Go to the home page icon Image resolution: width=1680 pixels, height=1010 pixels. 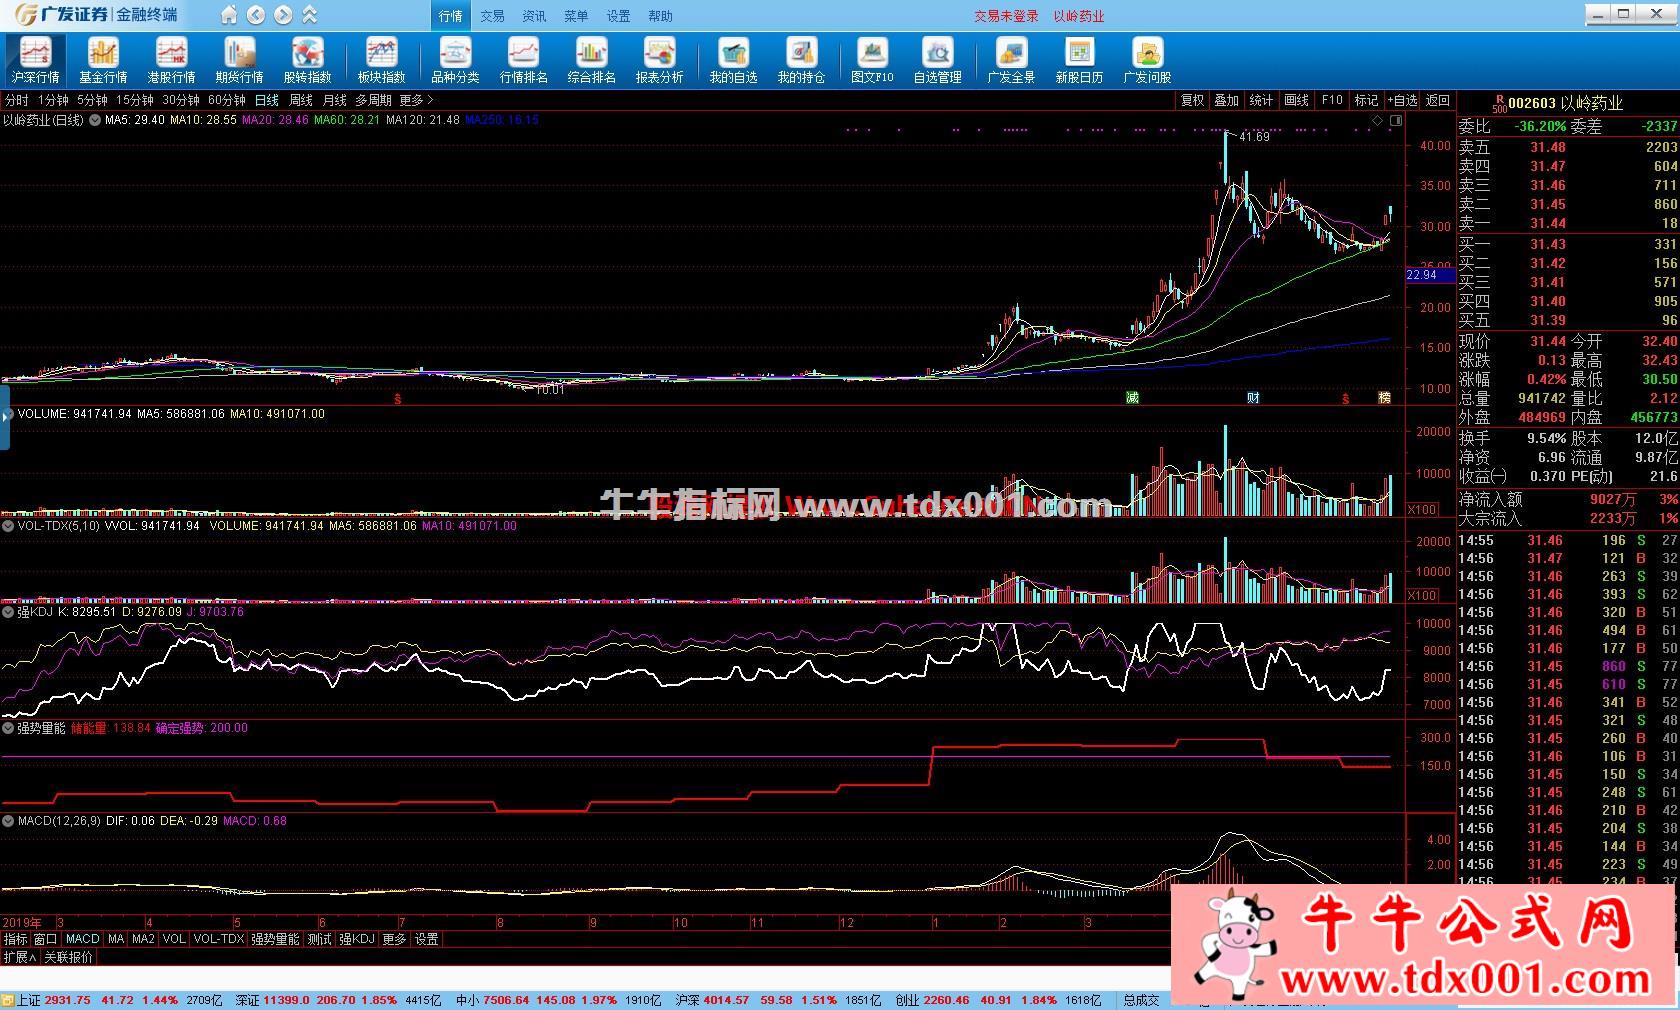(229, 15)
